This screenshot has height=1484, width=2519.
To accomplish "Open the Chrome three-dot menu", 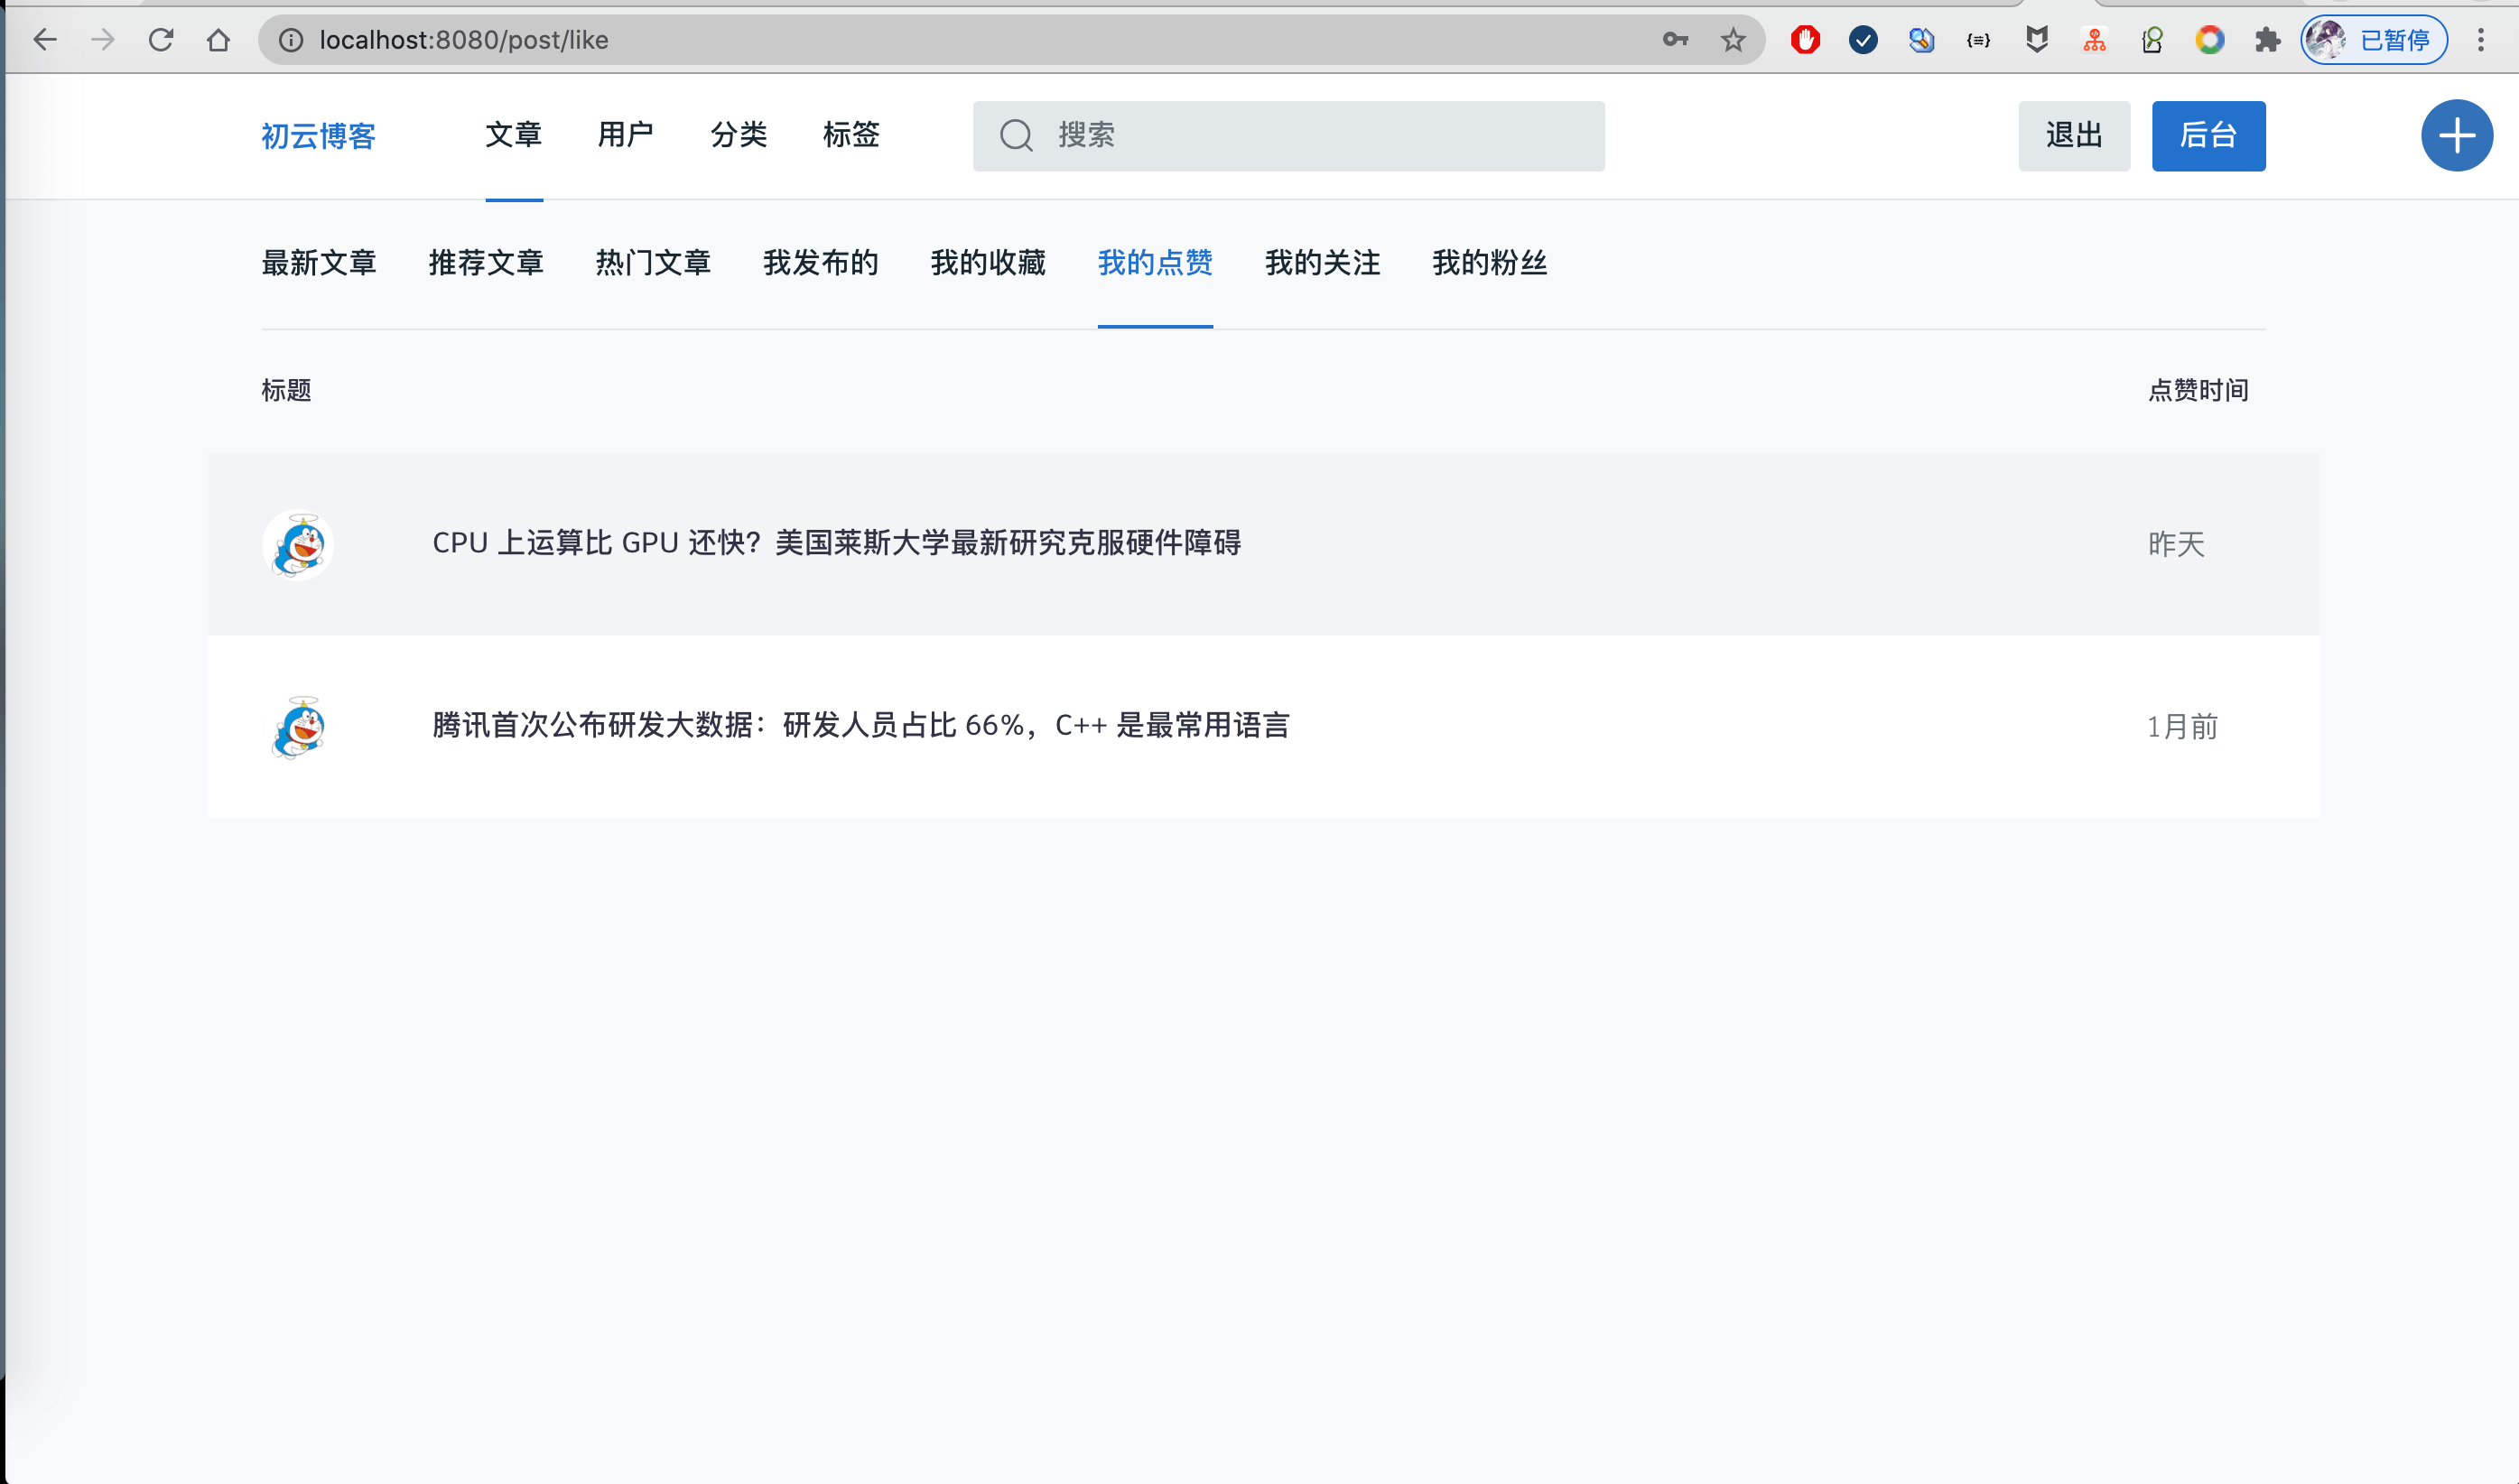I will [x=2480, y=40].
